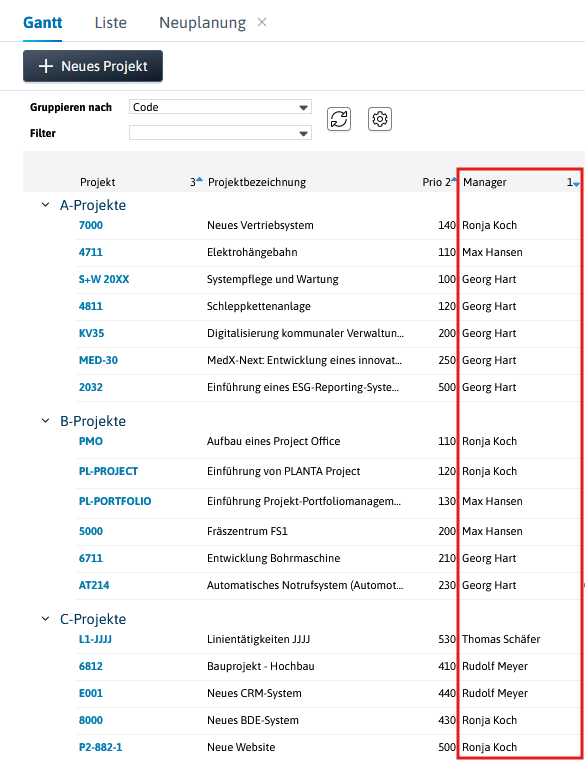Close the Neuplanung tab with X
The image size is (585, 762).
coord(262,22)
